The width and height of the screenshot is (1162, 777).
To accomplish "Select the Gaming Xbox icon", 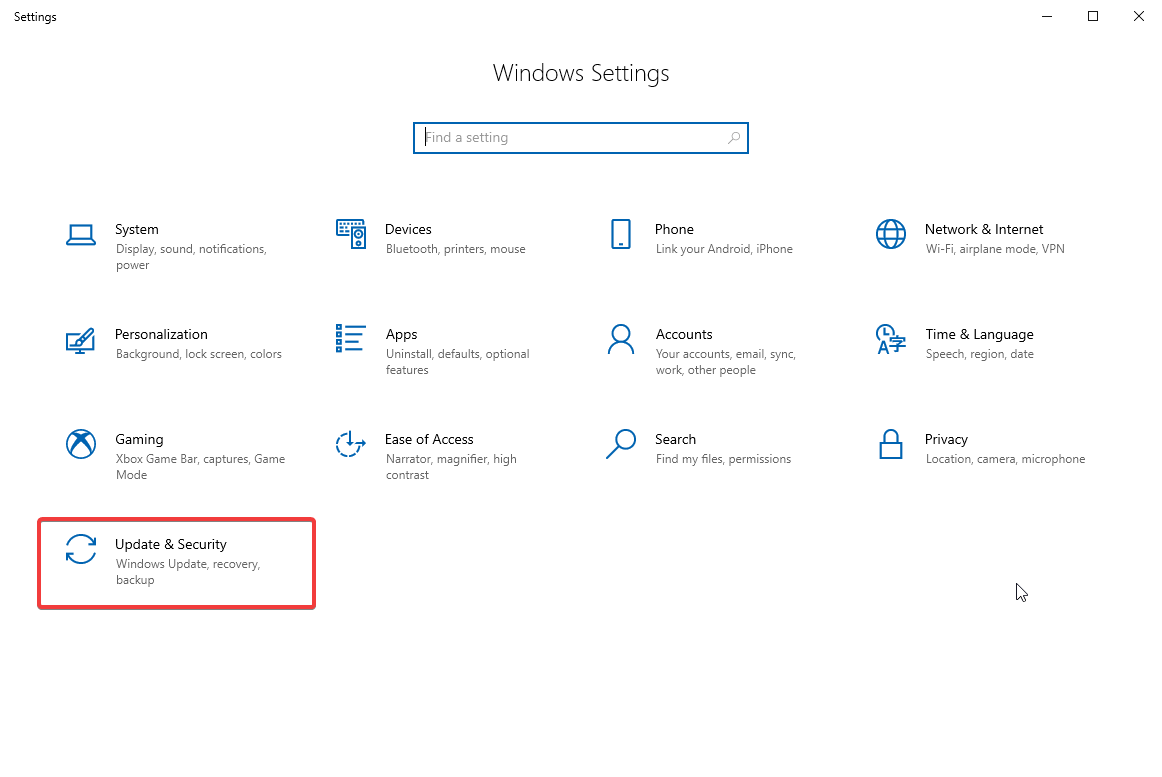I will [x=81, y=444].
